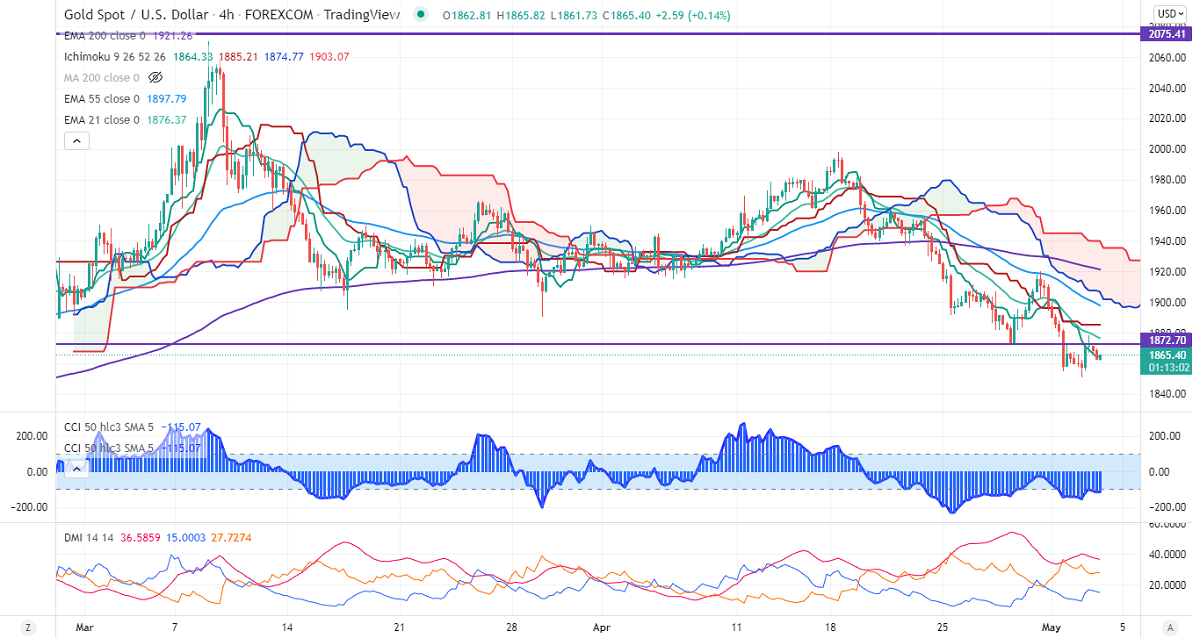Show the hidden MA 200 indicator via eye icon
Image resolution: width=1192 pixels, height=638 pixels.
point(156,78)
